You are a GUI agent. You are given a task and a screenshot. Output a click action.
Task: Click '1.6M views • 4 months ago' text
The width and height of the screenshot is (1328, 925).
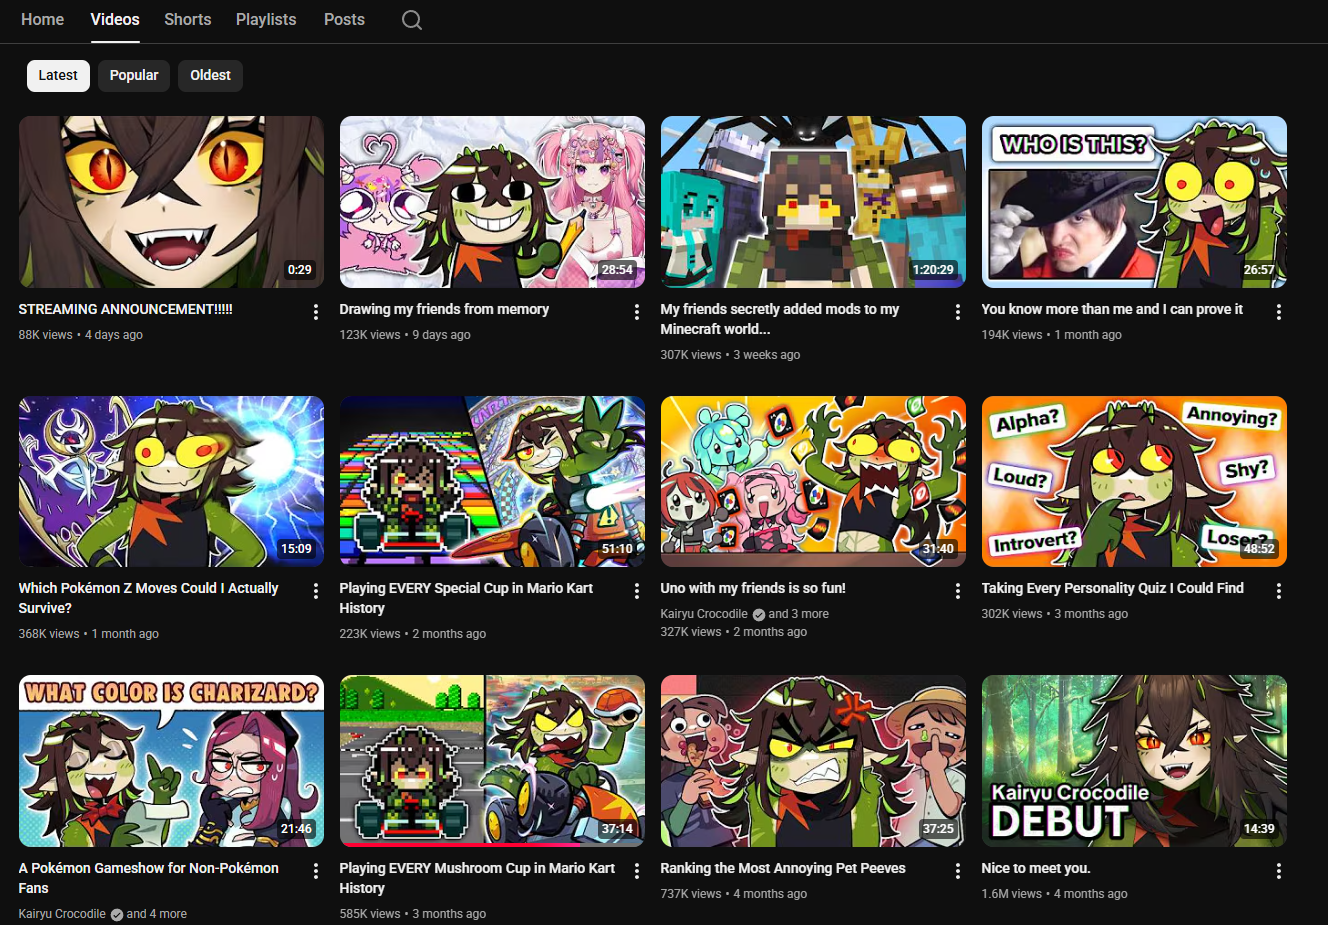coord(1055,894)
